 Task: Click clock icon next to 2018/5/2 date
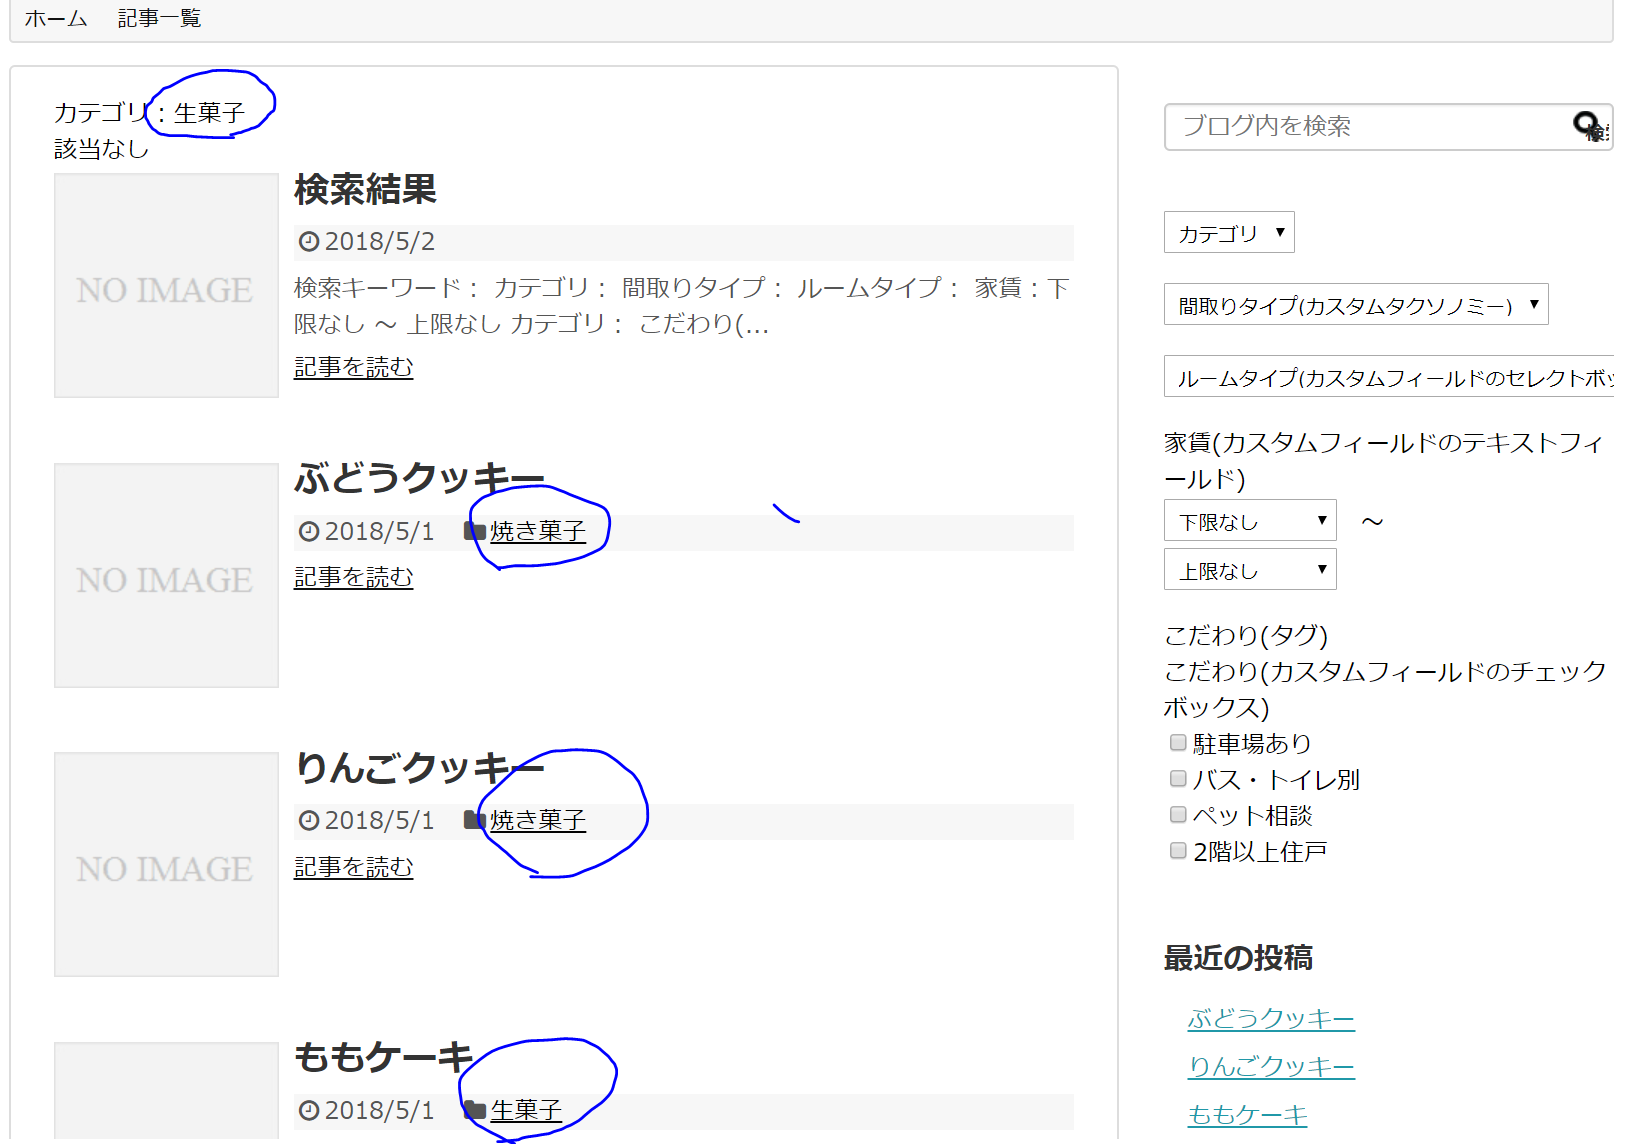[309, 241]
